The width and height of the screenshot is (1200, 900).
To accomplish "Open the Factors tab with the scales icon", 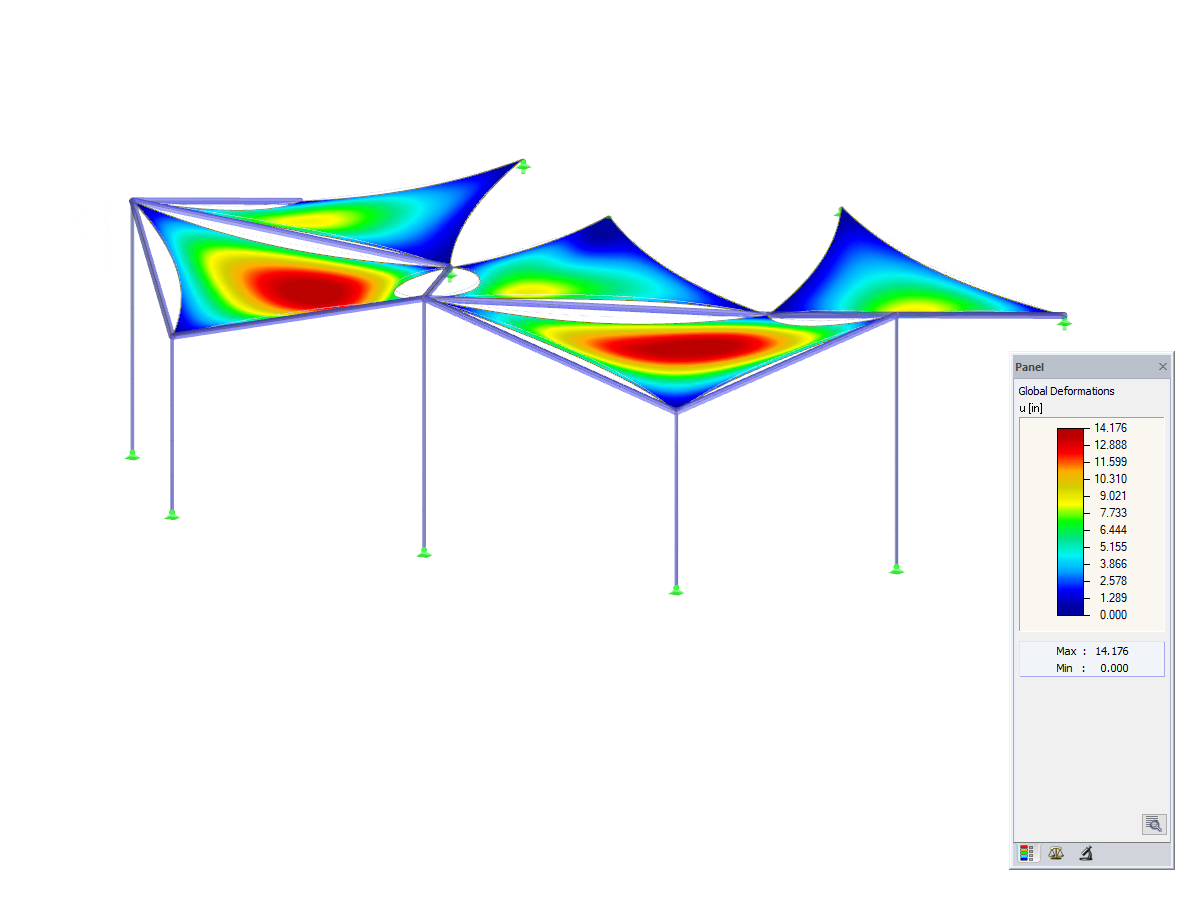I will point(1056,853).
